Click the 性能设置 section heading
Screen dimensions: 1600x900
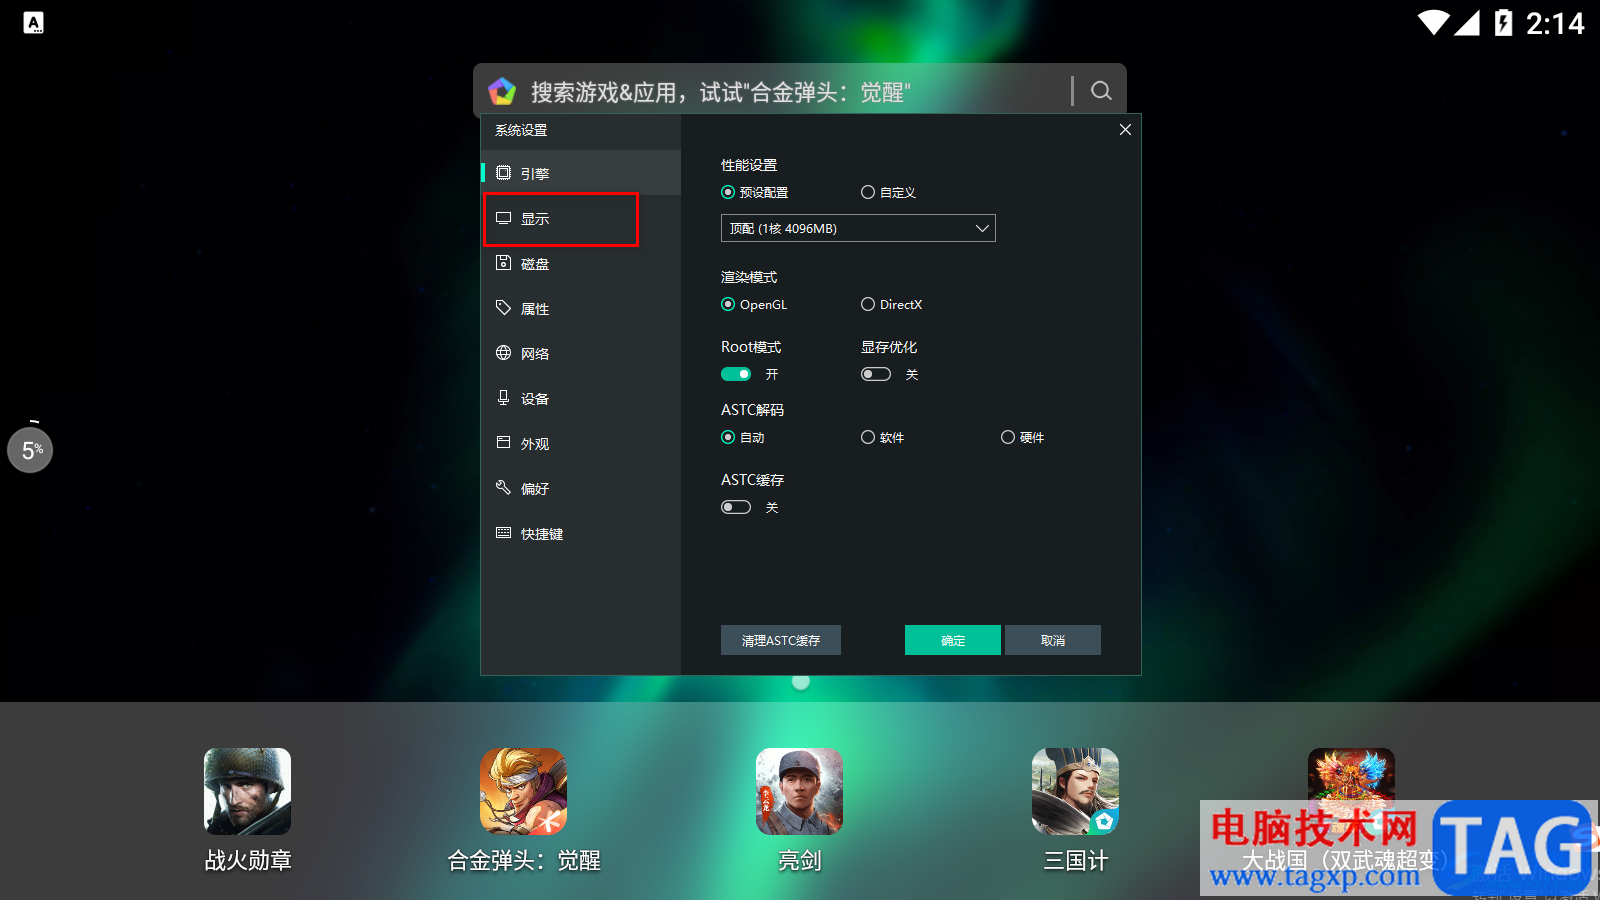749,165
